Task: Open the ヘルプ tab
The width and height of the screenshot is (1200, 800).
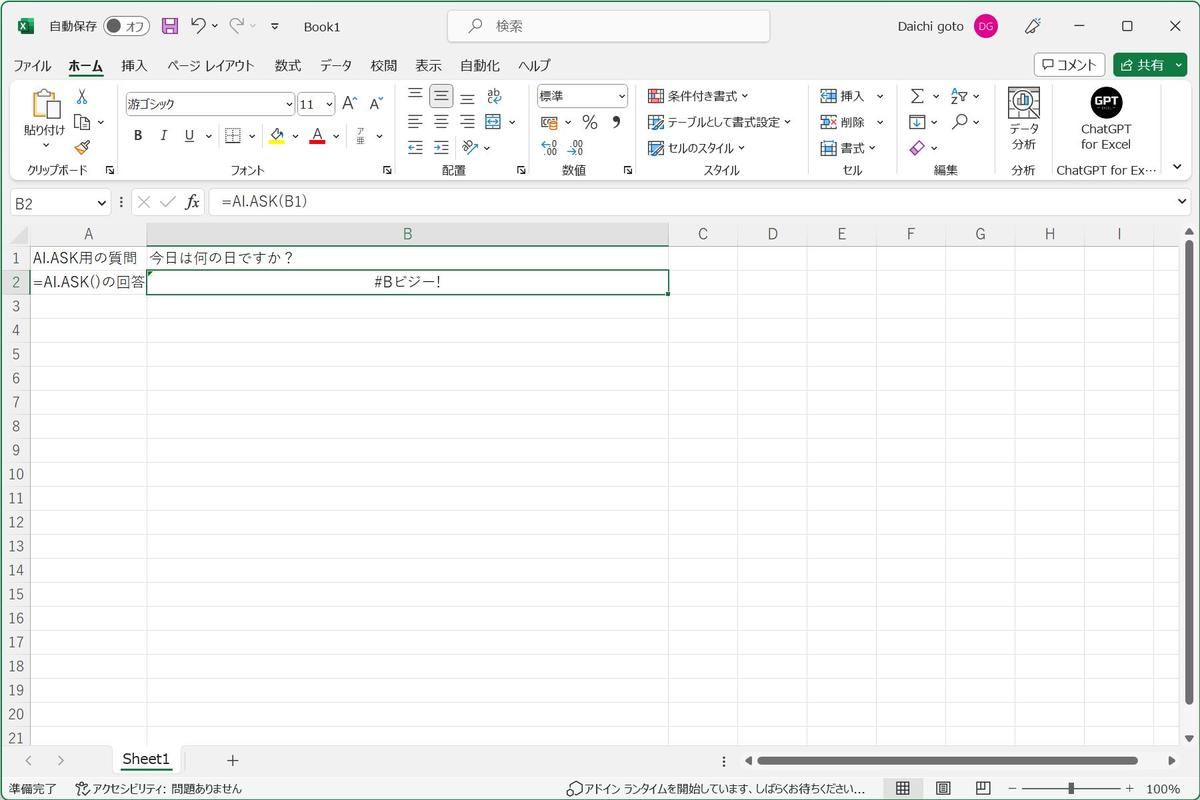Action: [x=534, y=65]
